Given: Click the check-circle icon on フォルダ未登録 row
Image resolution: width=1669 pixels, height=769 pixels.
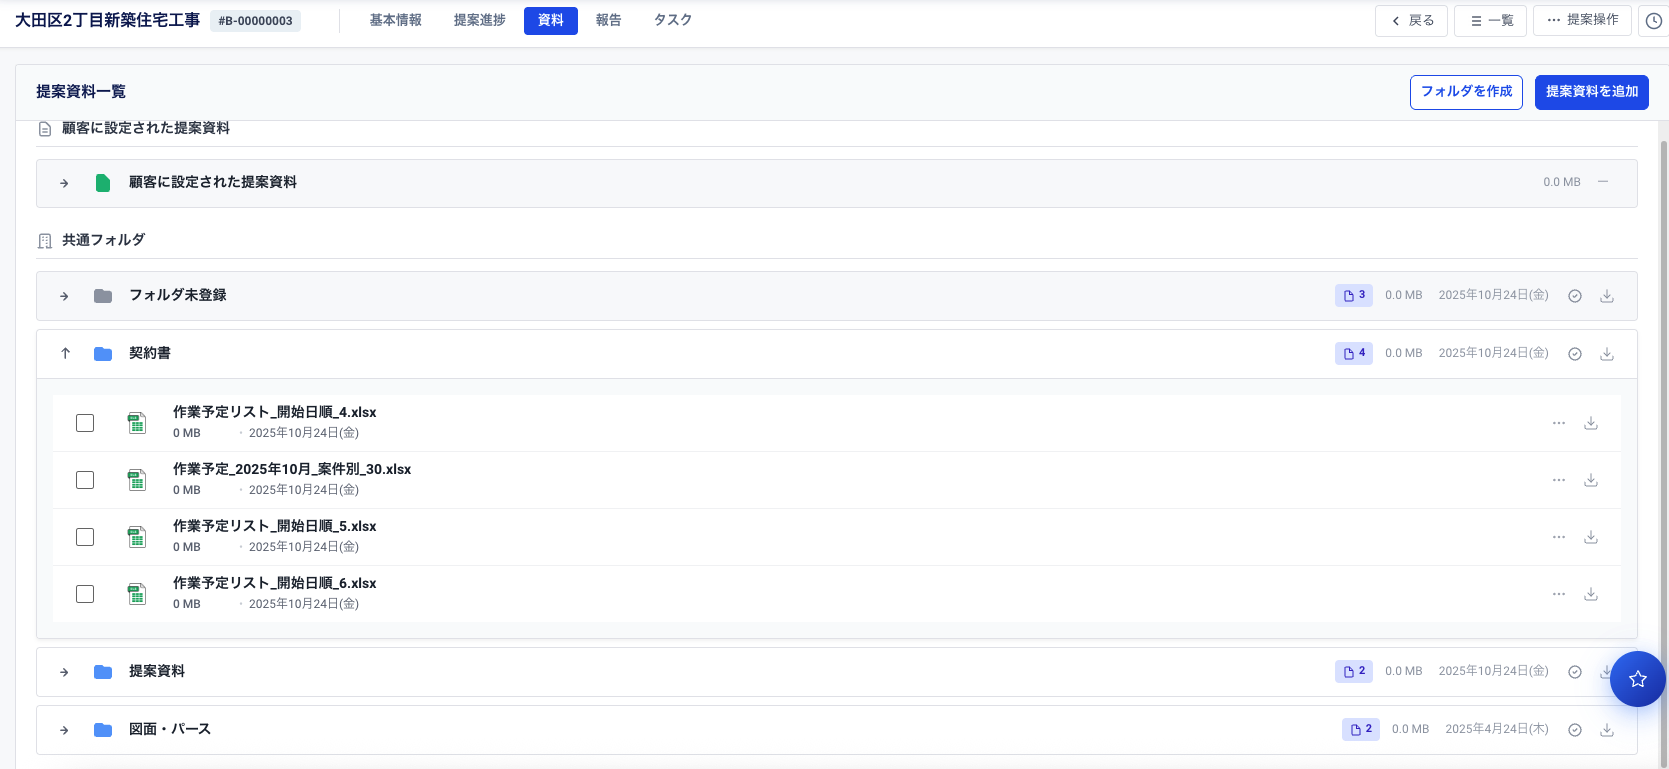Looking at the screenshot, I should click(x=1575, y=296).
